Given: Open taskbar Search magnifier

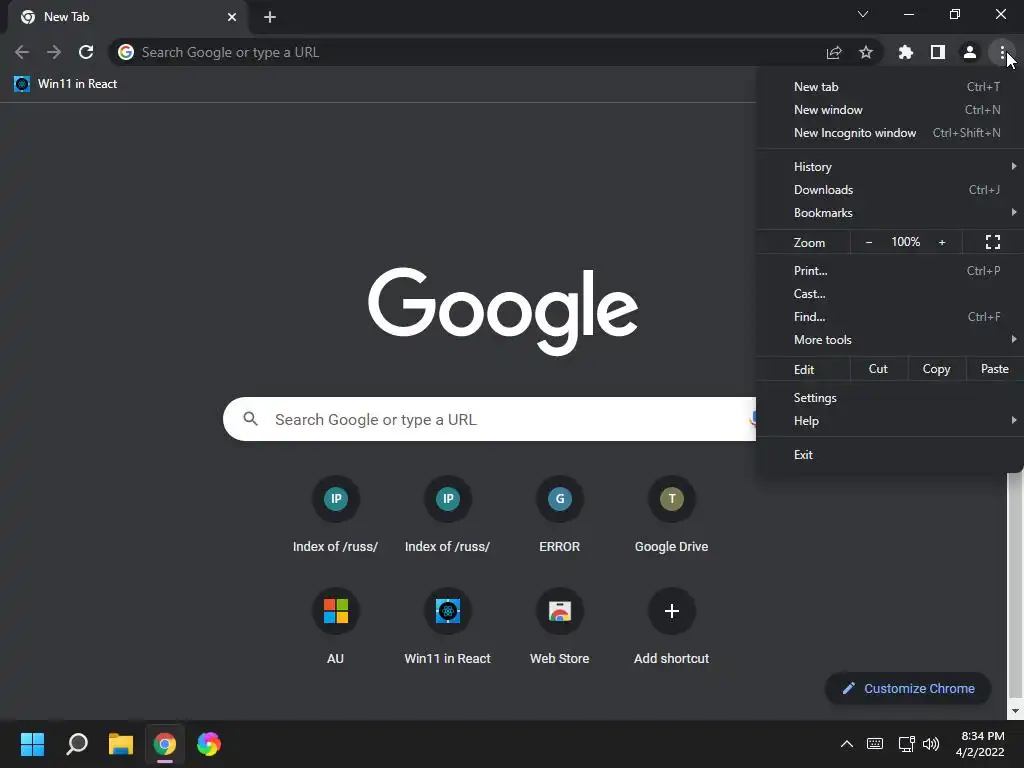Looking at the screenshot, I should (77, 744).
